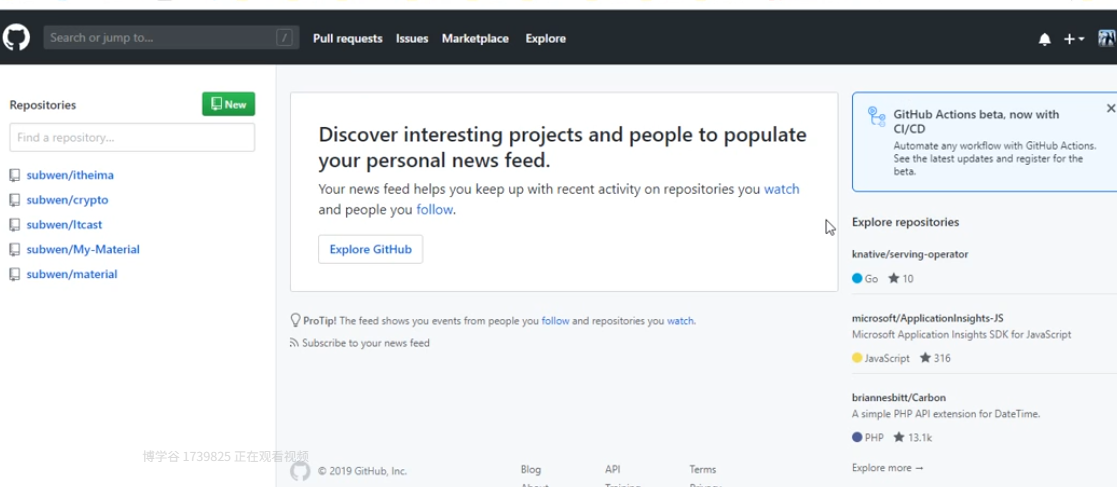Open the Terms footer link
Image resolution: width=1117 pixels, height=487 pixels.
702,470
